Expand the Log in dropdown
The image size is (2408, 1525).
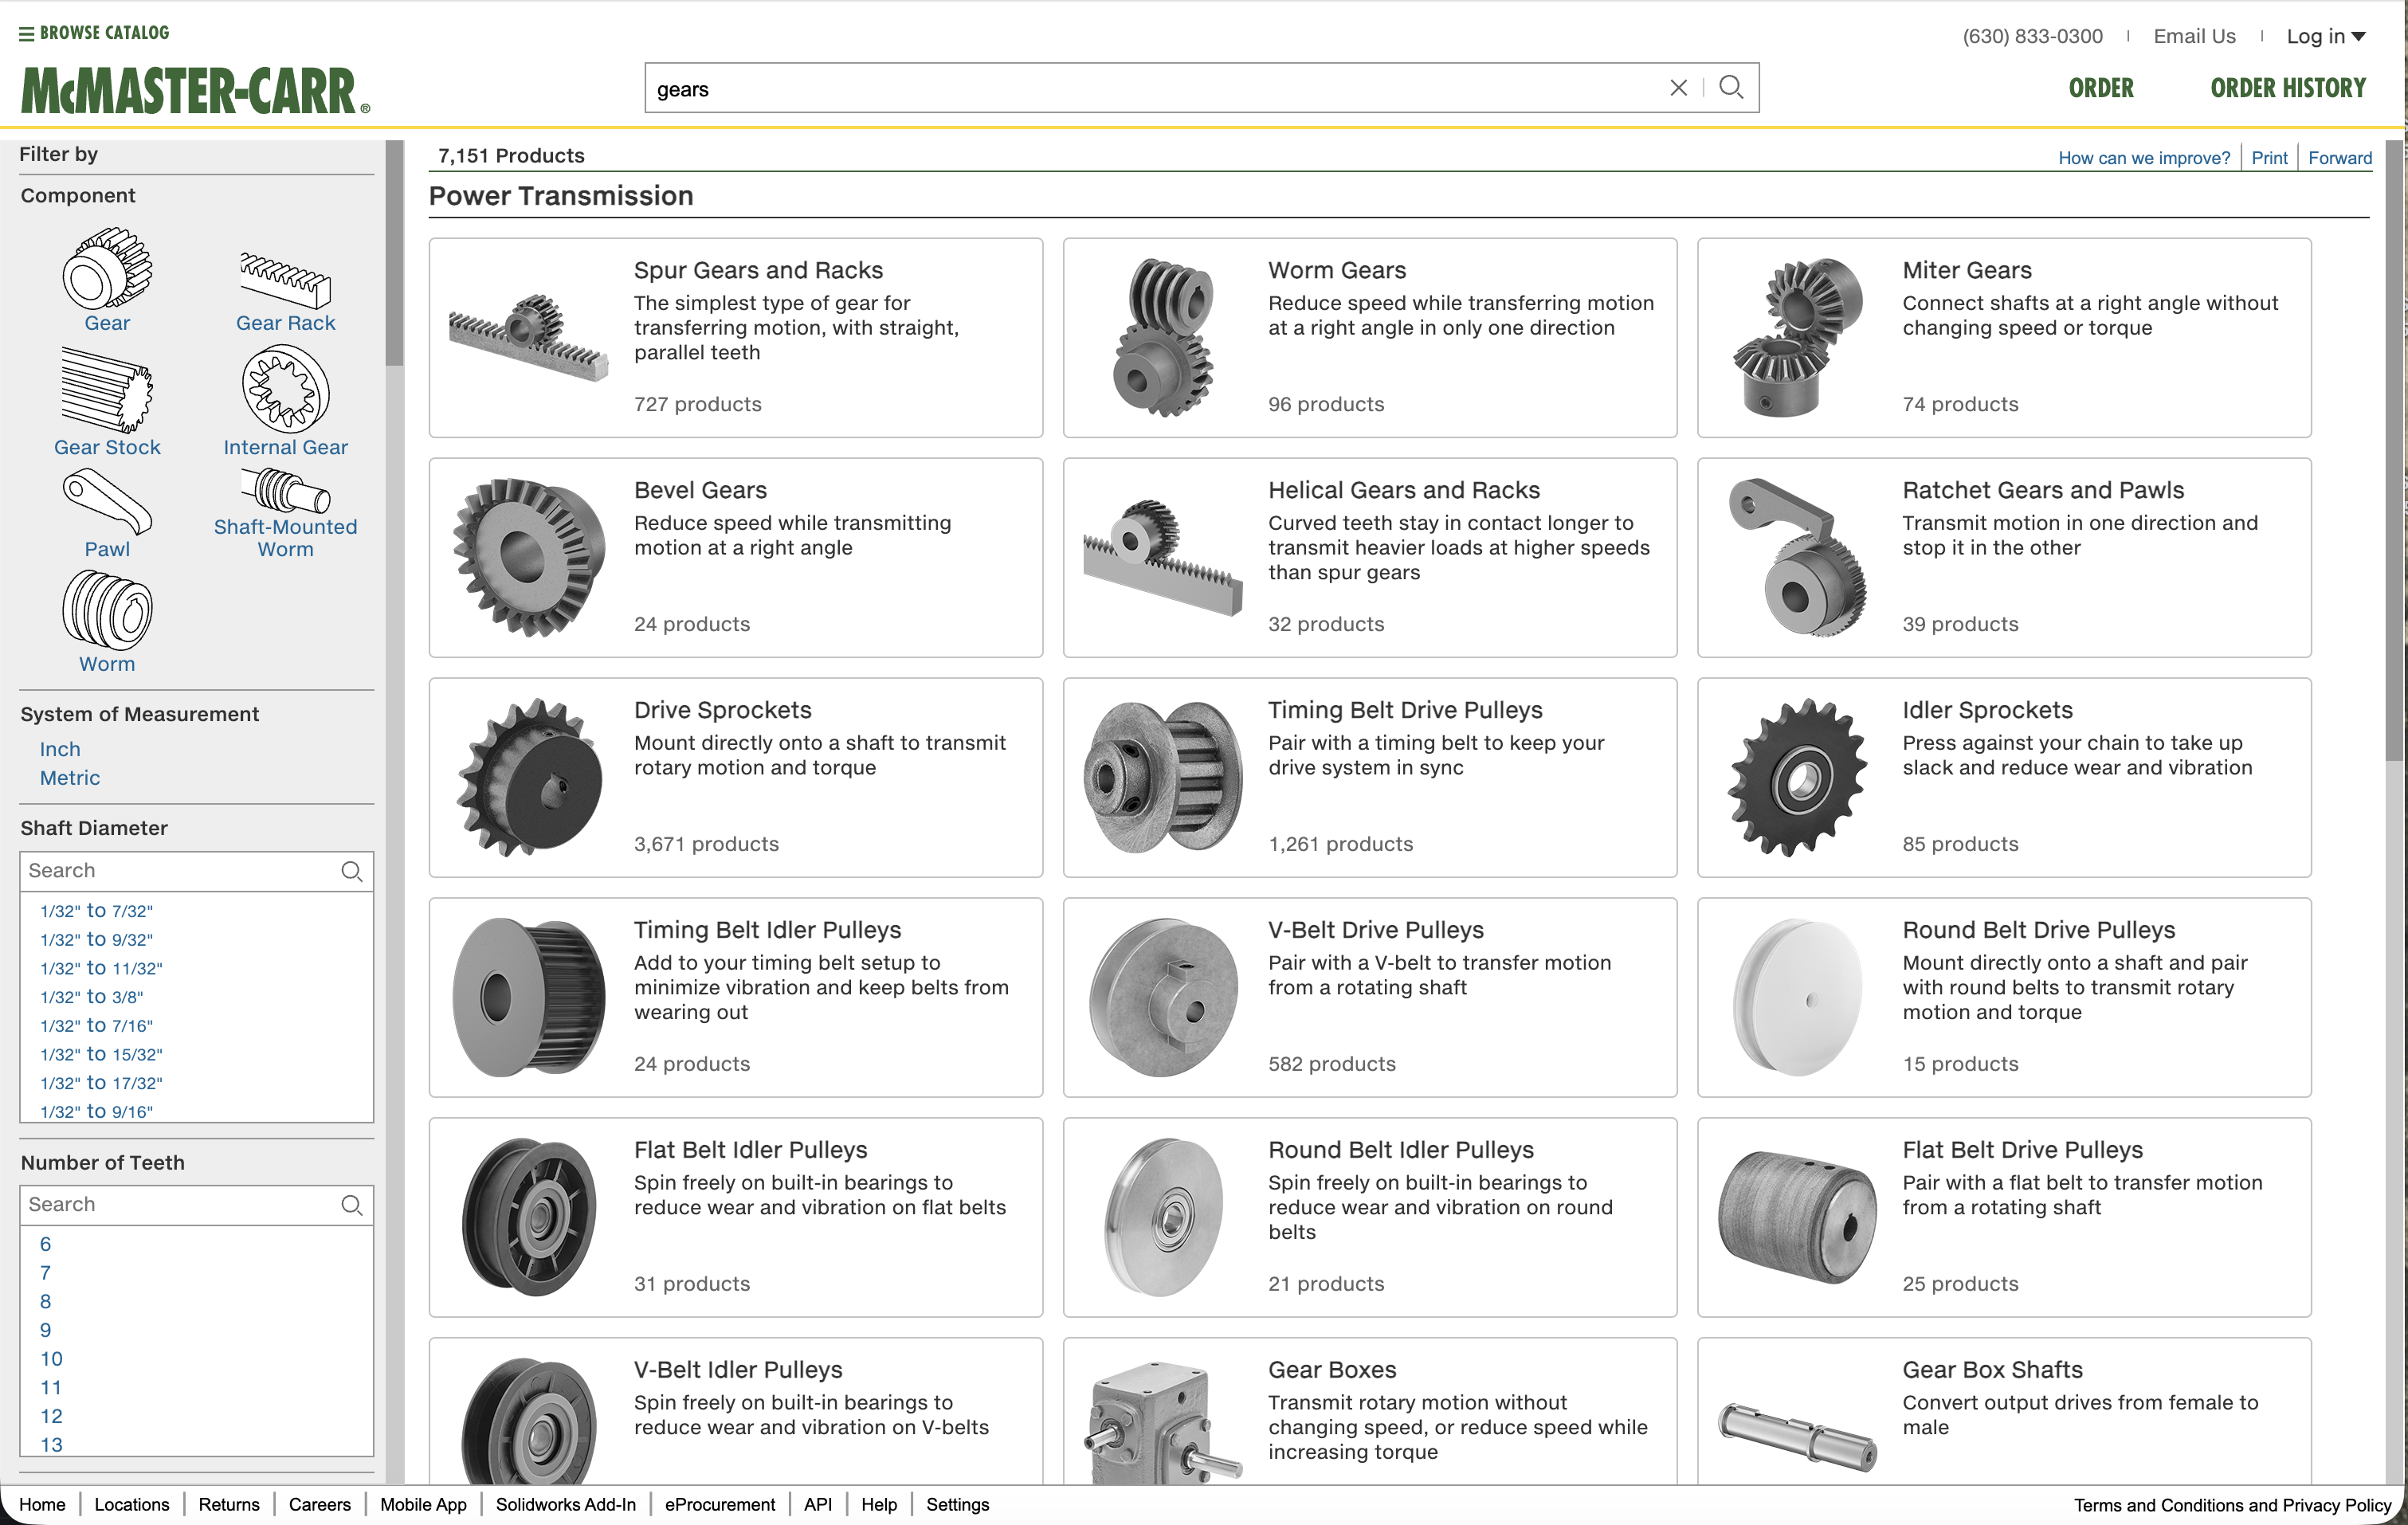(2327, 36)
